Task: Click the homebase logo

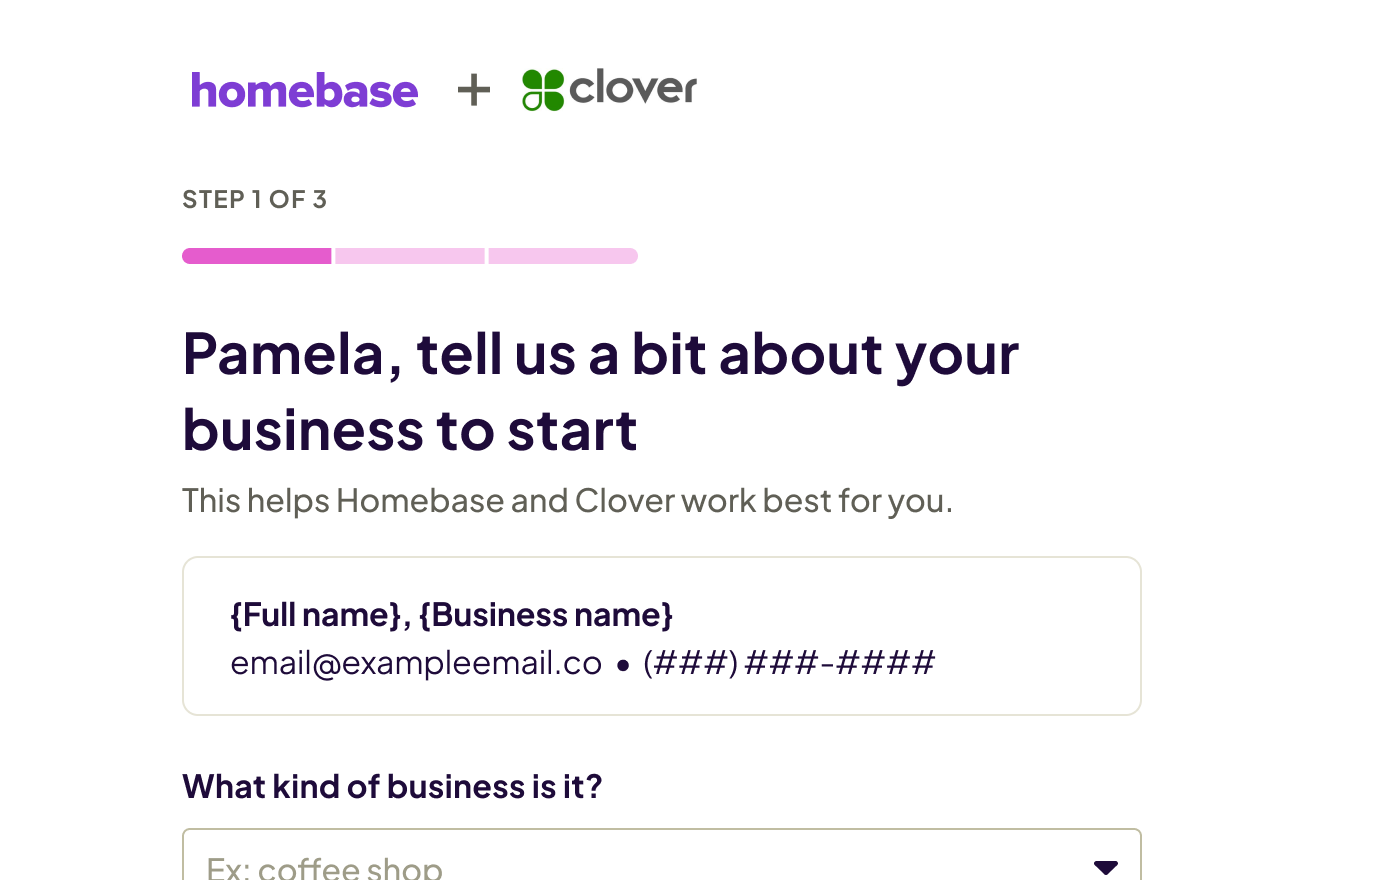Action: pos(304,91)
